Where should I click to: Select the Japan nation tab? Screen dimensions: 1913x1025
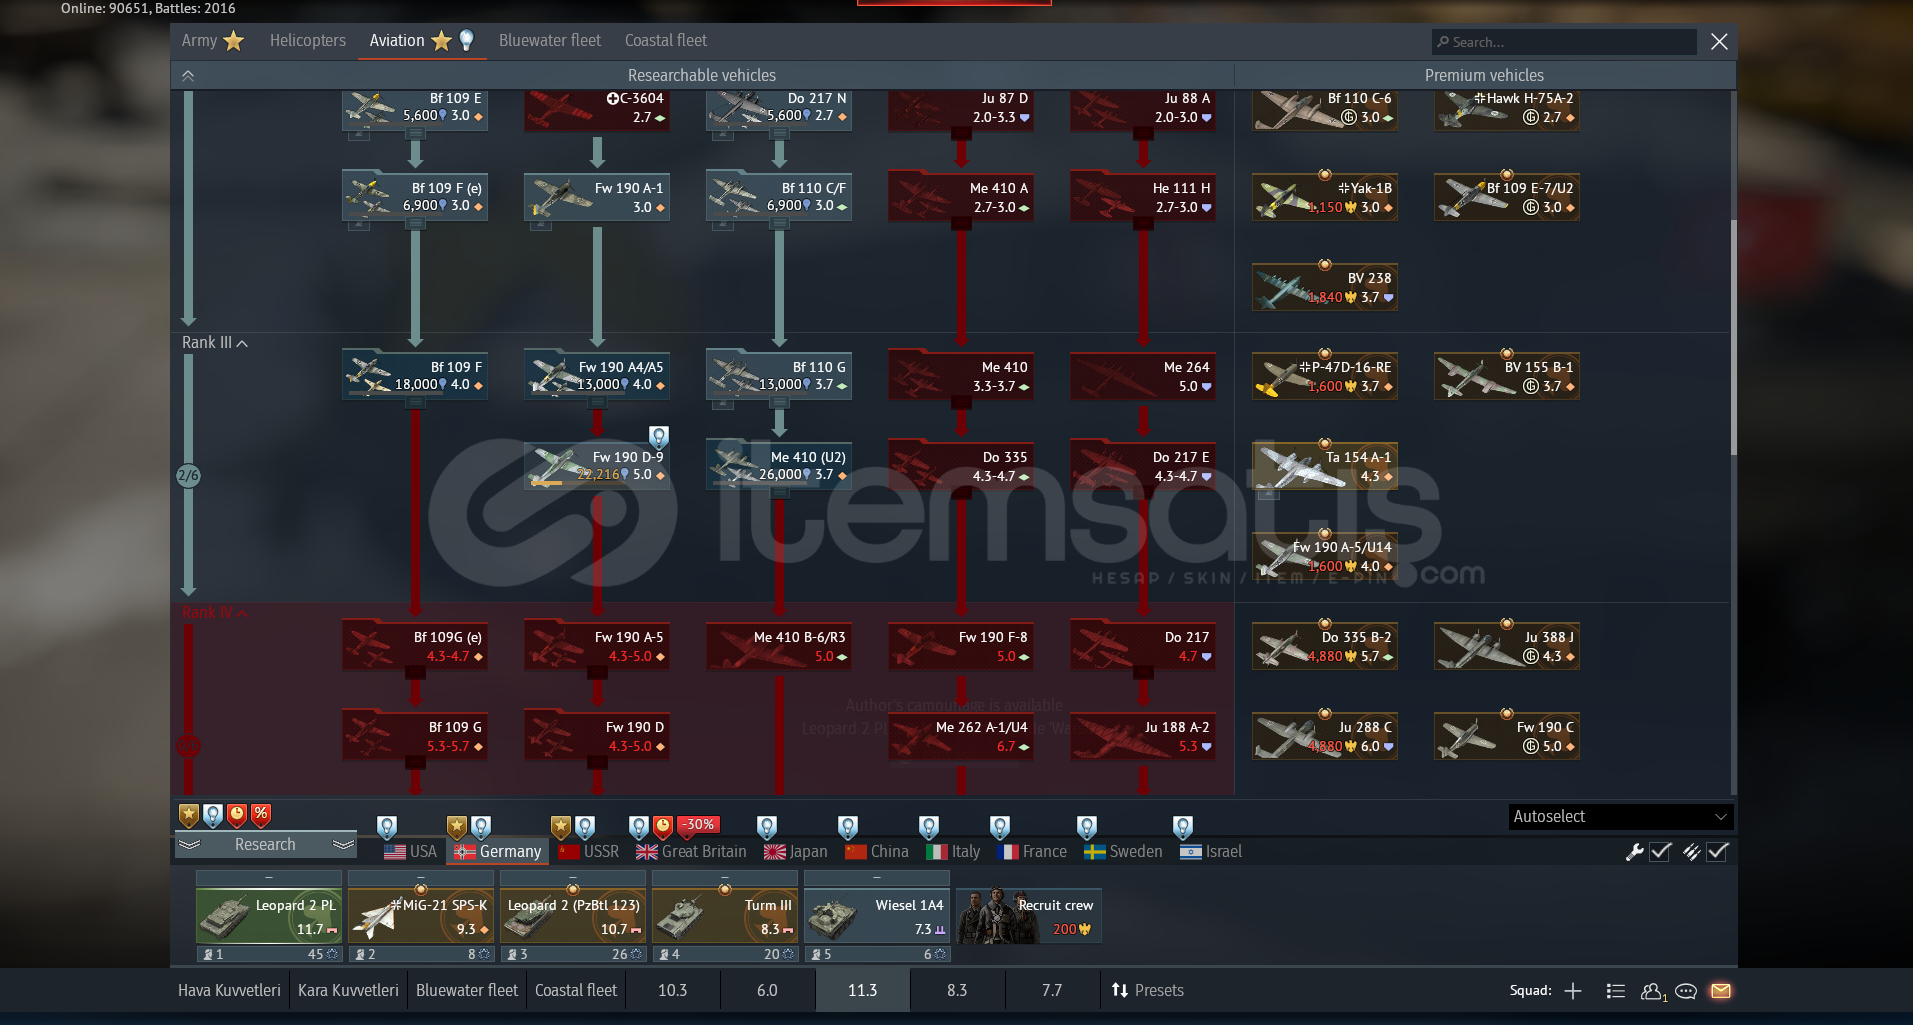click(796, 852)
